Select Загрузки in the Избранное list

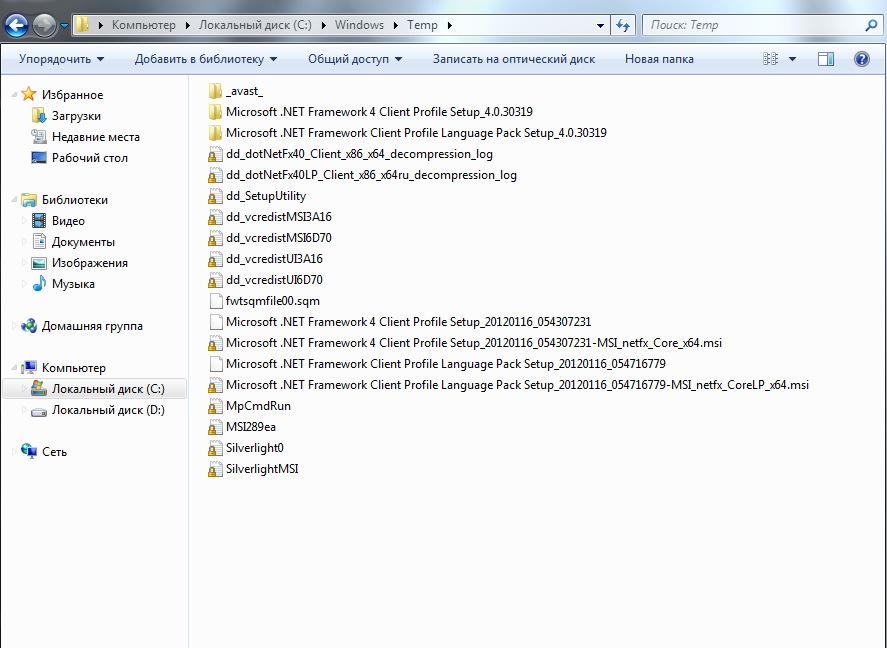coord(76,116)
